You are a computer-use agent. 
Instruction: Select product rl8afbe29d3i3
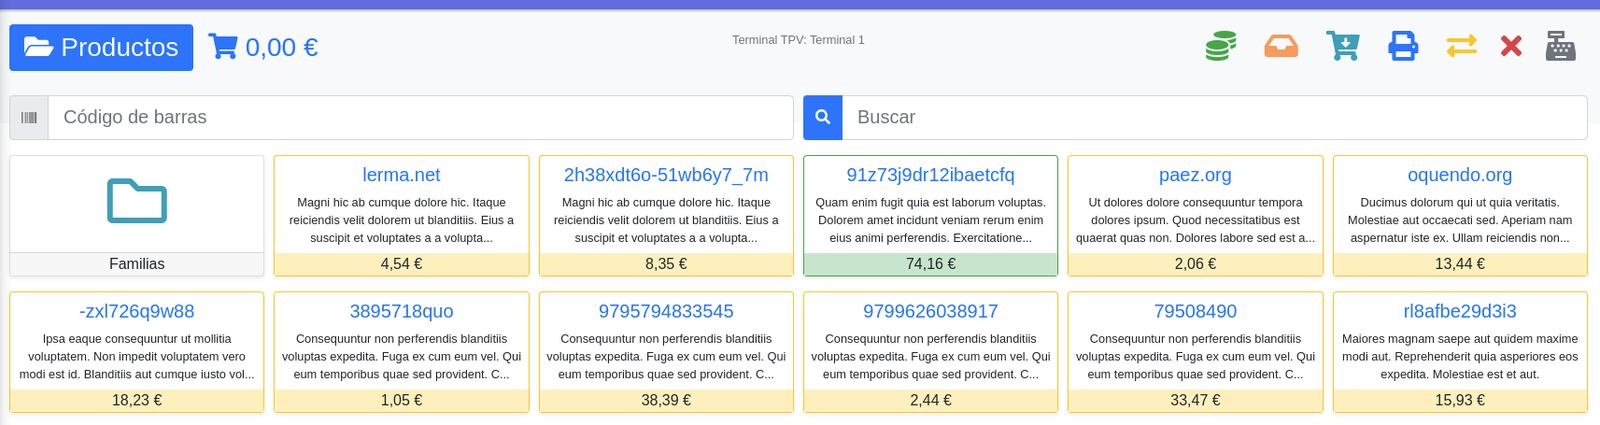point(1460,311)
